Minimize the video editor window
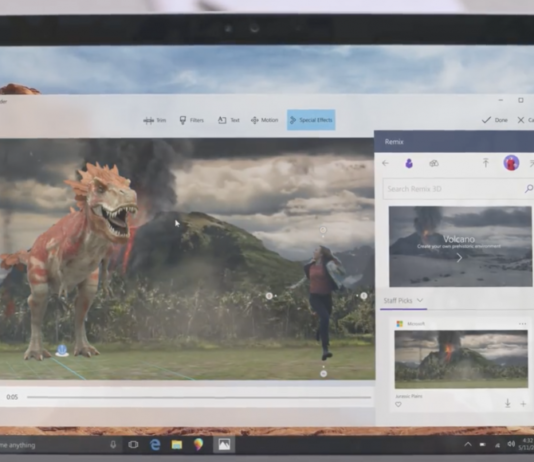The image size is (534, 462). click(x=501, y=100)
